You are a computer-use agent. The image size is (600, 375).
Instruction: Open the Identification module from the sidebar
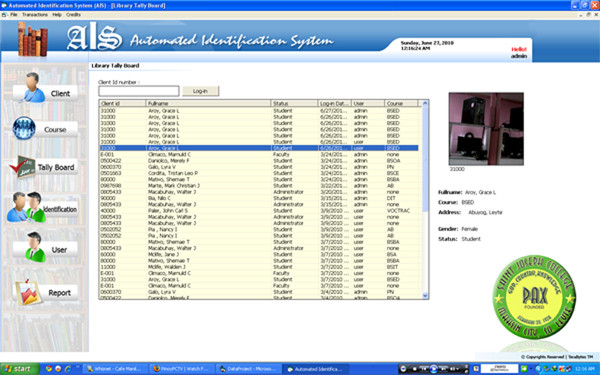pos(43,207)
